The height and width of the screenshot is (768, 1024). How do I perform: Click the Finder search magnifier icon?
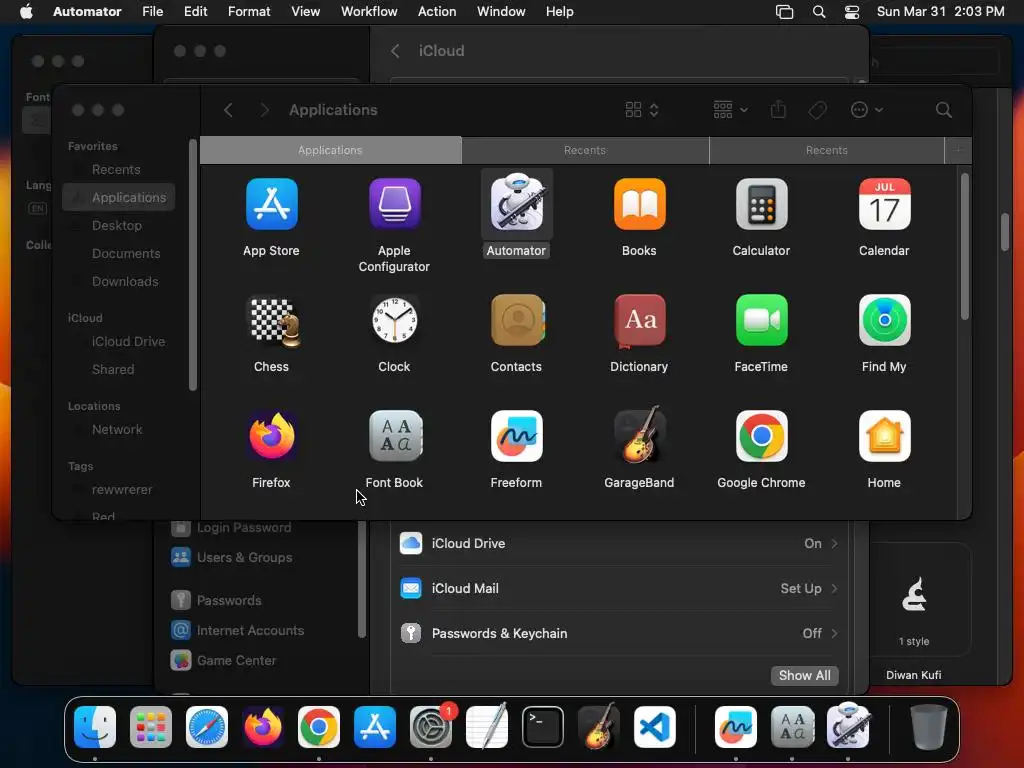point(944,110)
